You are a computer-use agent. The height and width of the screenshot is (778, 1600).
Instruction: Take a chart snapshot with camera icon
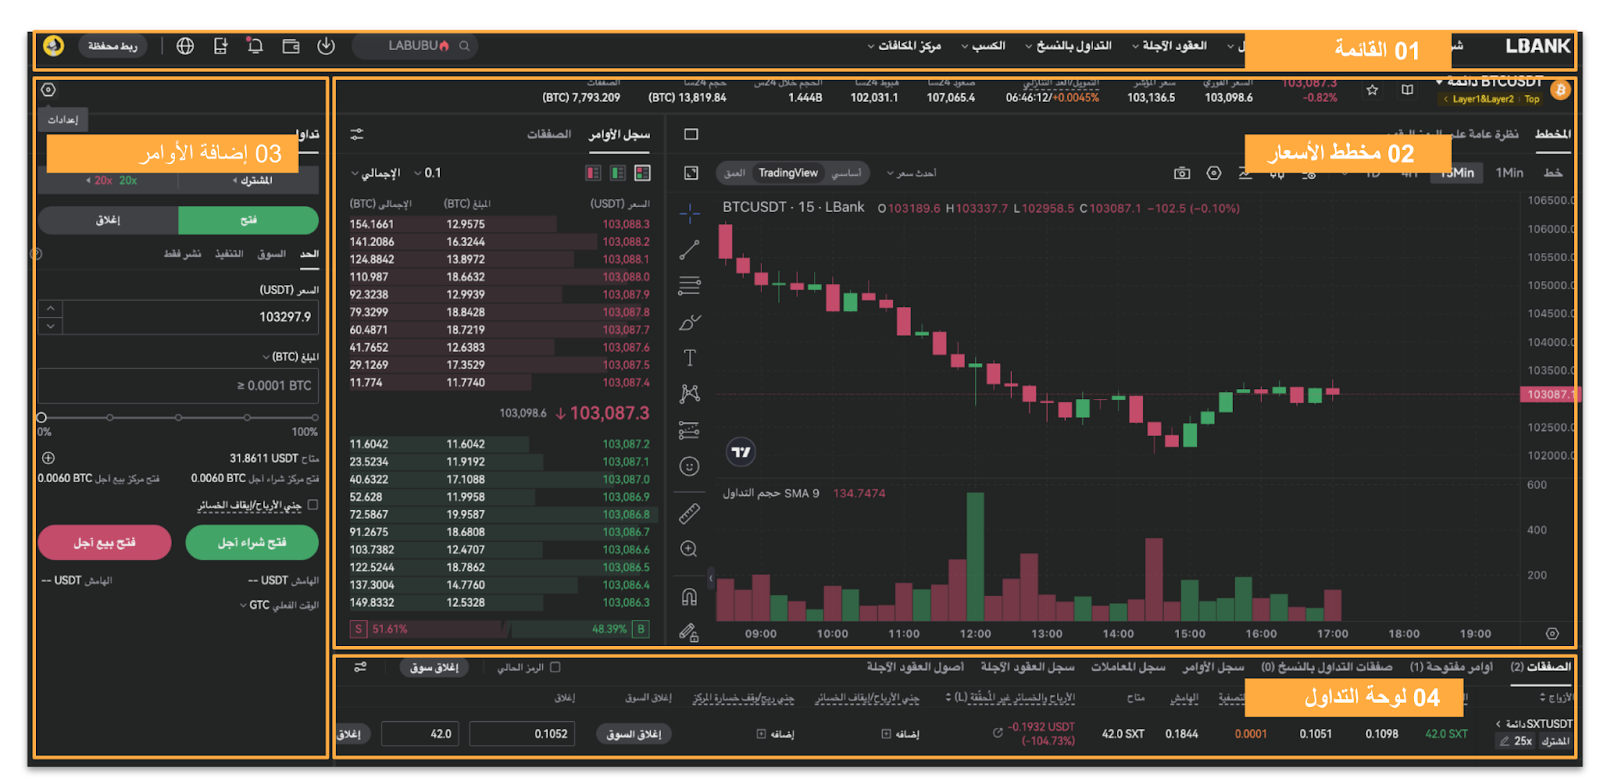(x=1182, y=173)
